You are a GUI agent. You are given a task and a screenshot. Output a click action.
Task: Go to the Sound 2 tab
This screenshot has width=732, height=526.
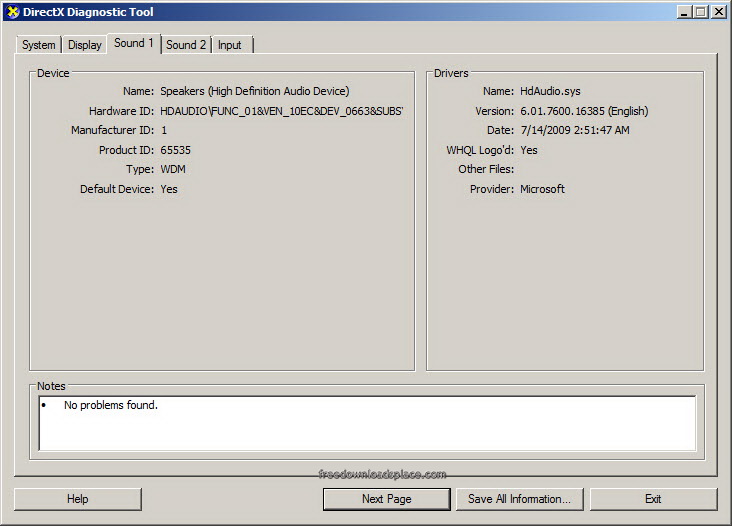[186, 45]
